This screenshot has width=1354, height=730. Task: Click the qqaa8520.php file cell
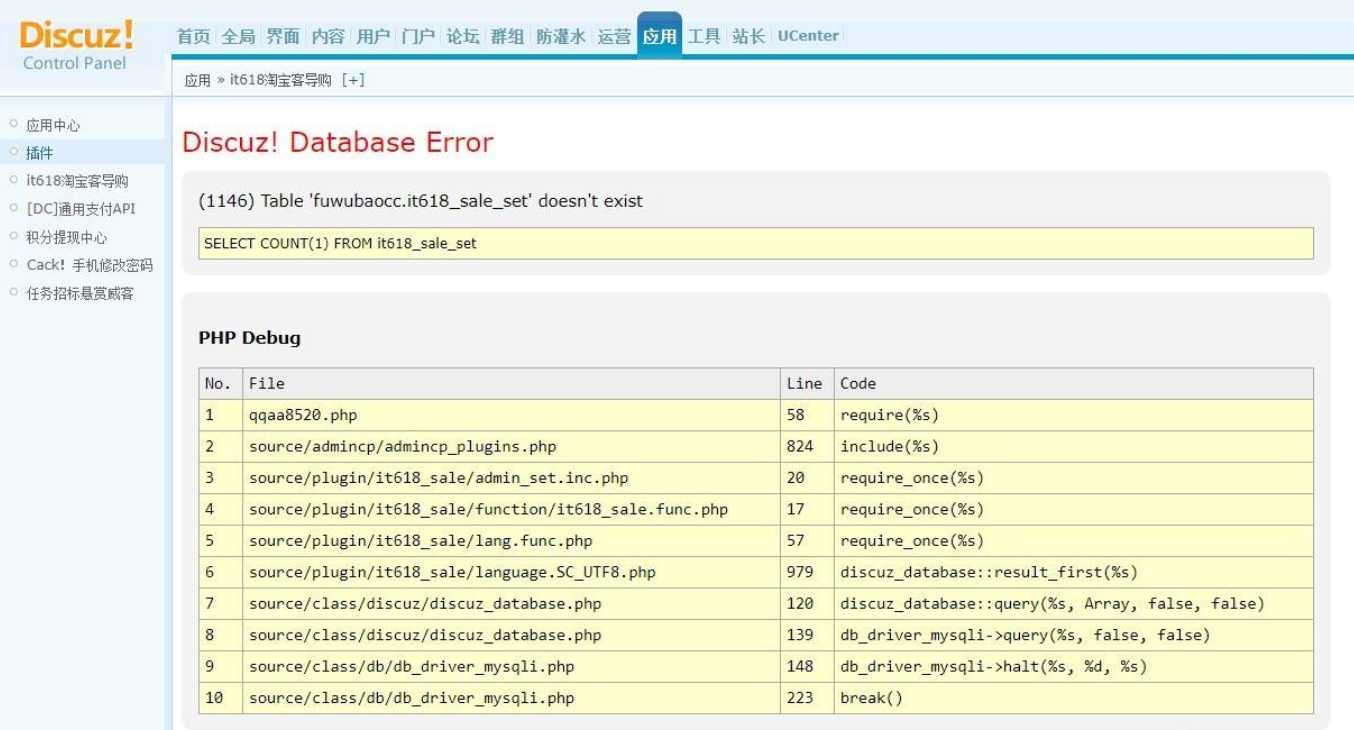coord(511,415)
